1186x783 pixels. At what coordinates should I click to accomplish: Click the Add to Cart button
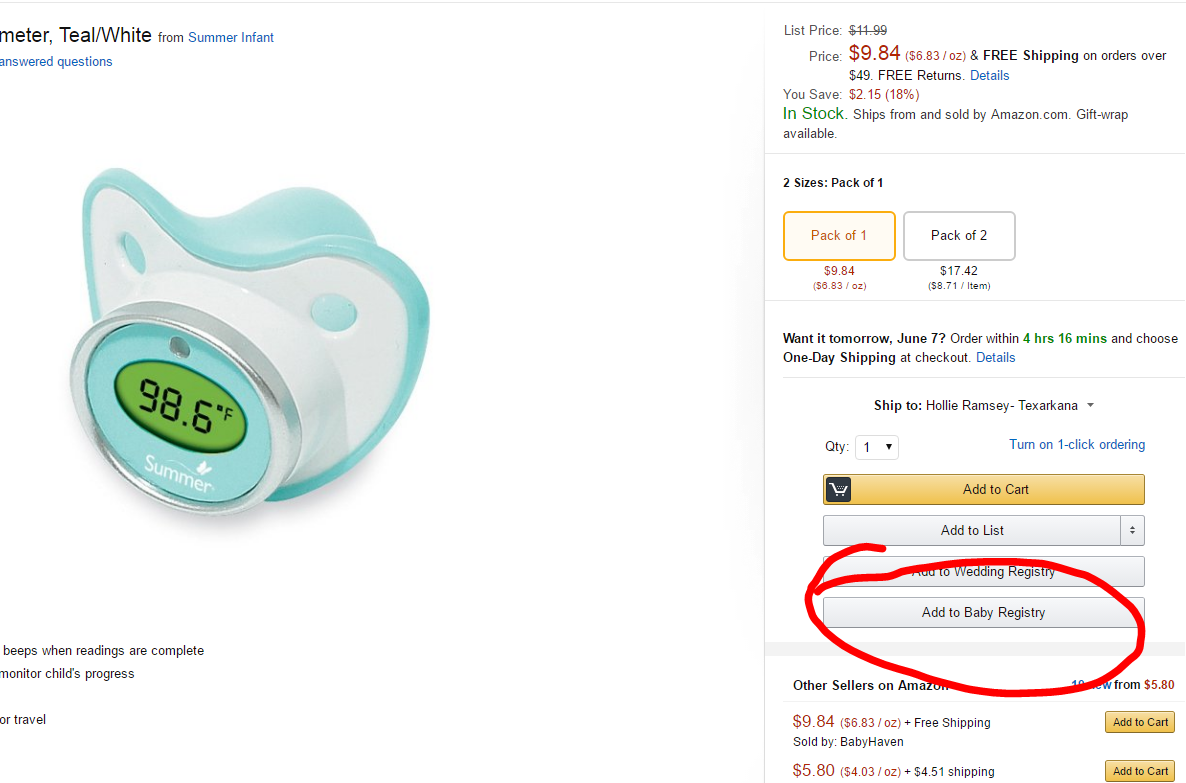[x=995, y=489]
